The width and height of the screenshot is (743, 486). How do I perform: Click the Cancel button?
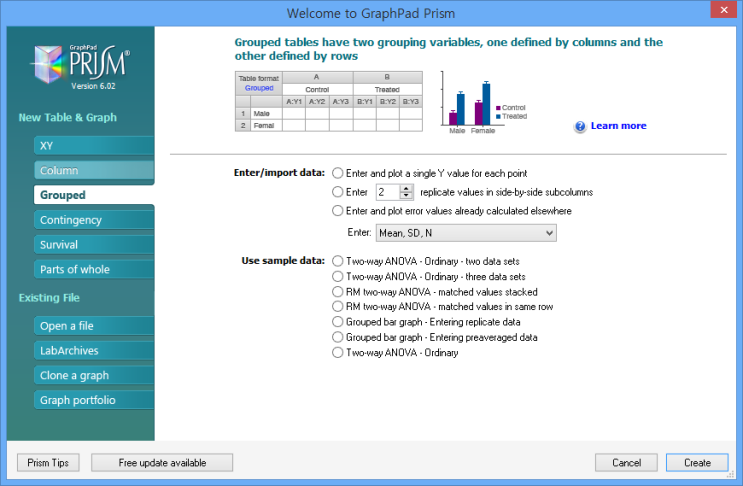click(626, 463)
